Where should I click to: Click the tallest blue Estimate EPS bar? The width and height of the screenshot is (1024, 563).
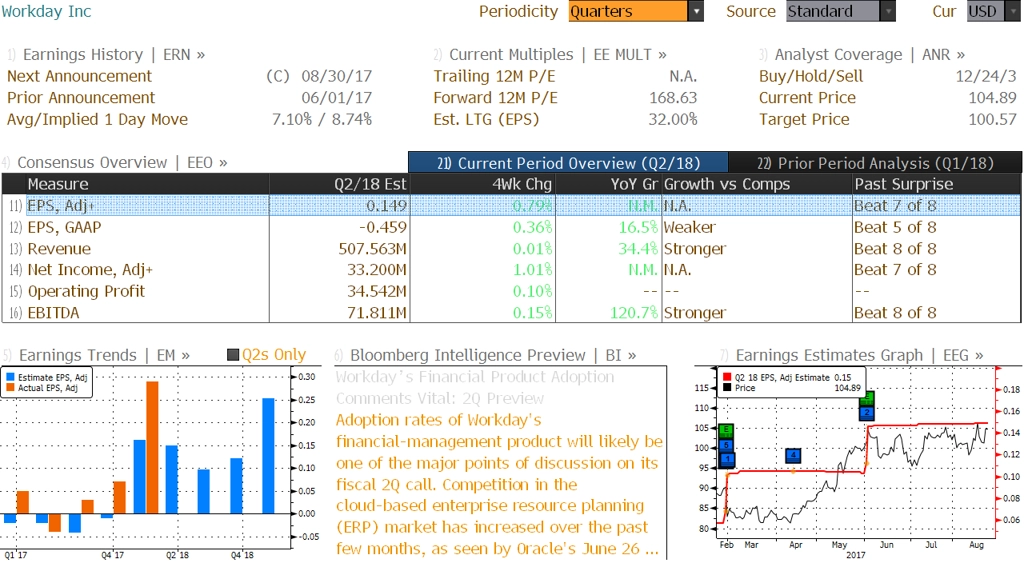[x=268, y=456]
